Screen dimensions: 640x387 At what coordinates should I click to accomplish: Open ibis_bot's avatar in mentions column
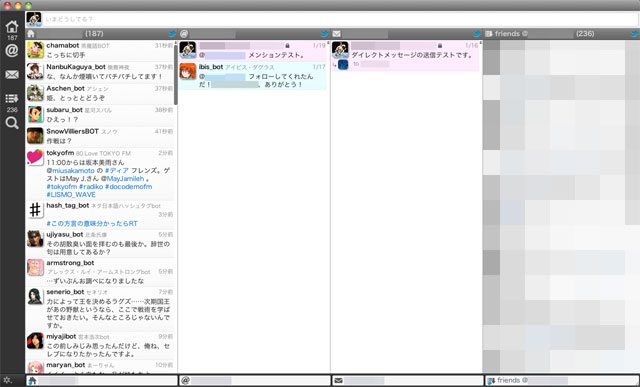[x=188, y=71]
